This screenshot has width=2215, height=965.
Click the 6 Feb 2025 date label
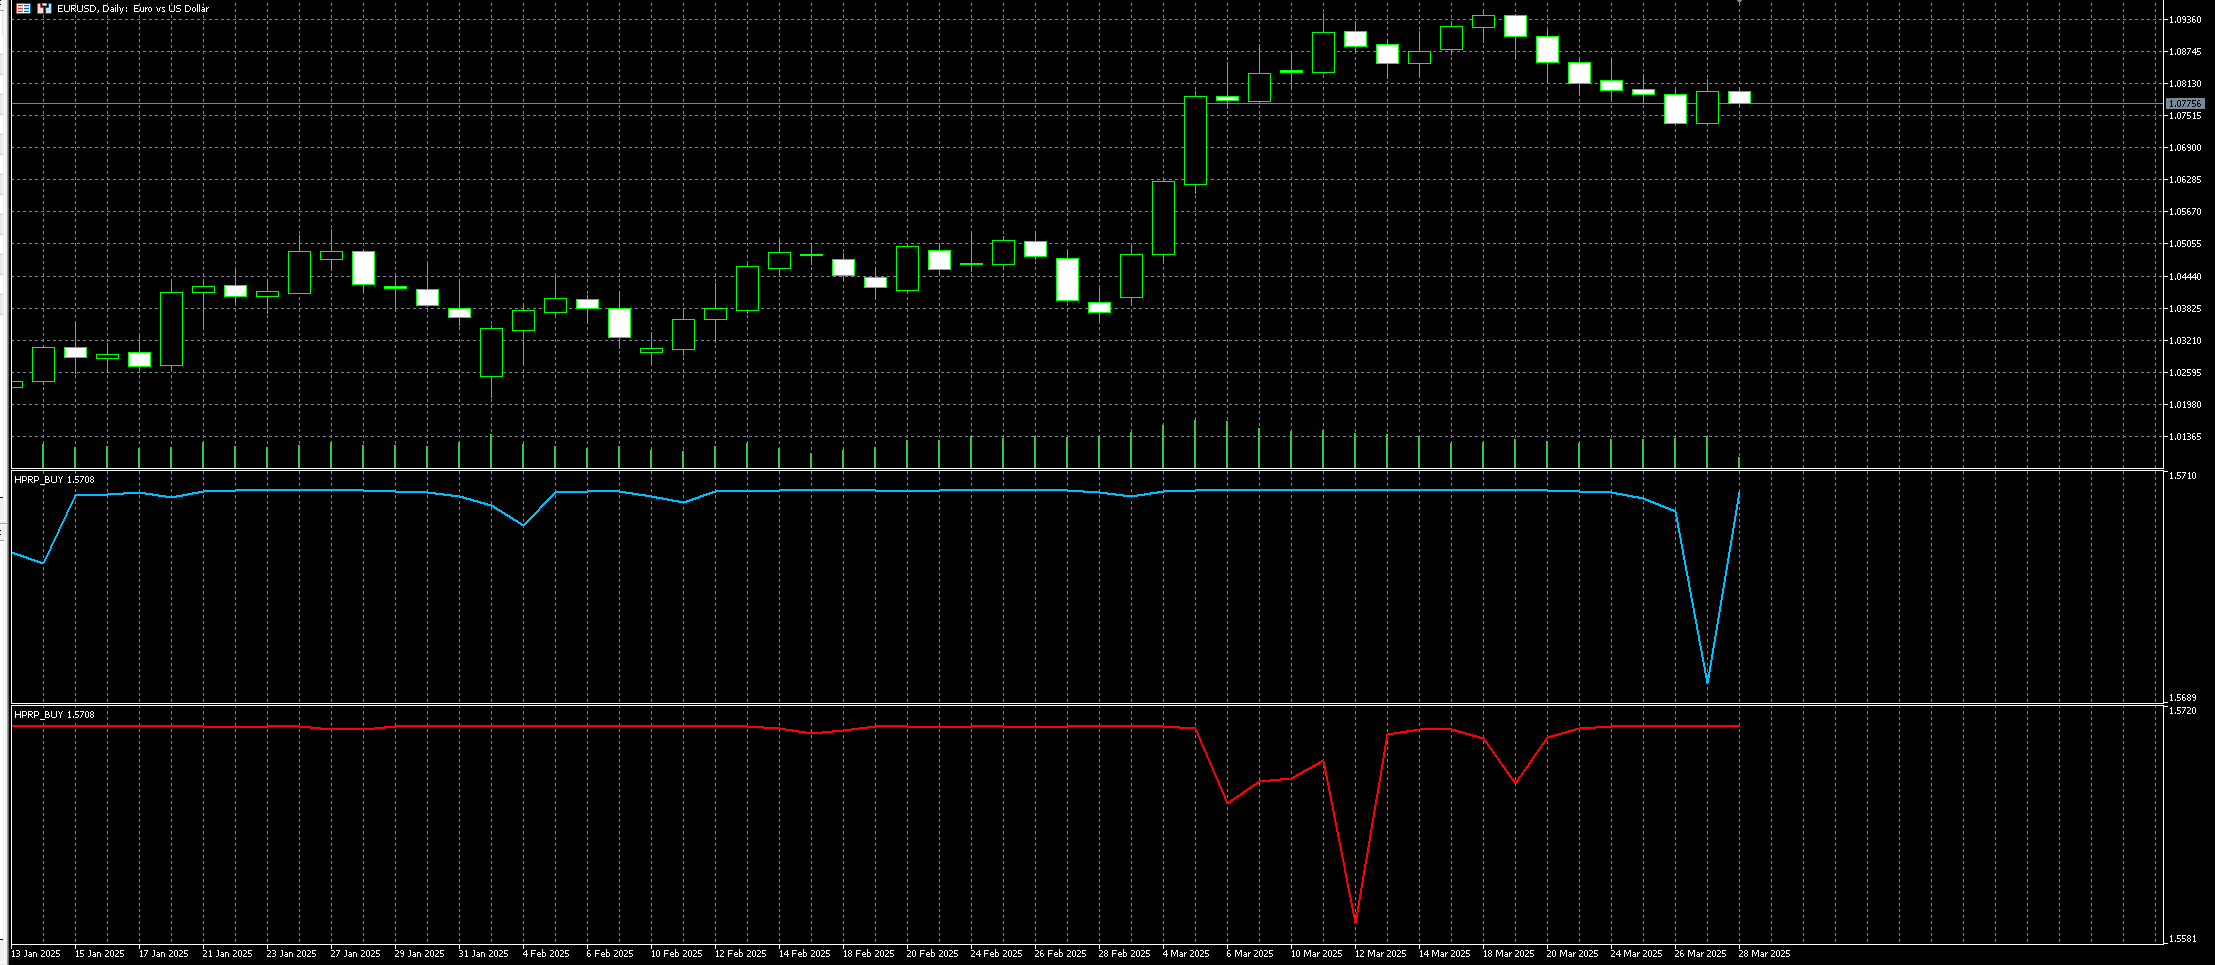point(610,954)
